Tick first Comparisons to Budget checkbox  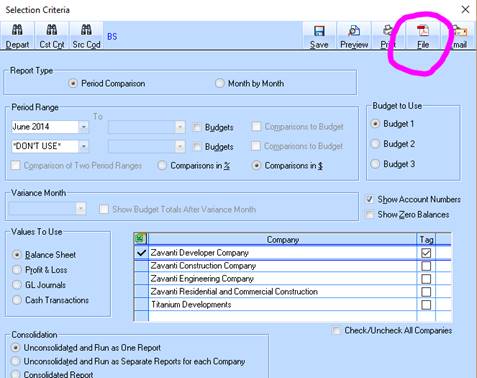[256, 127]
